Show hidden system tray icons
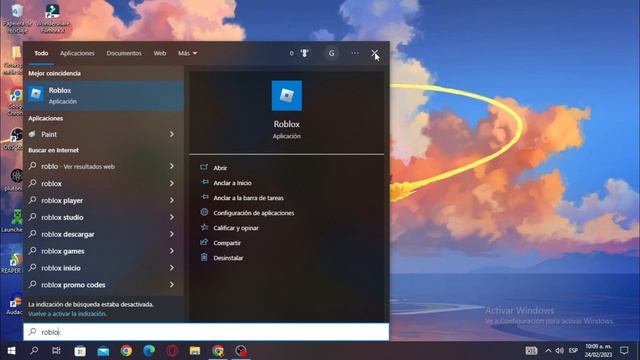640x360 pixels. [548, 351]
